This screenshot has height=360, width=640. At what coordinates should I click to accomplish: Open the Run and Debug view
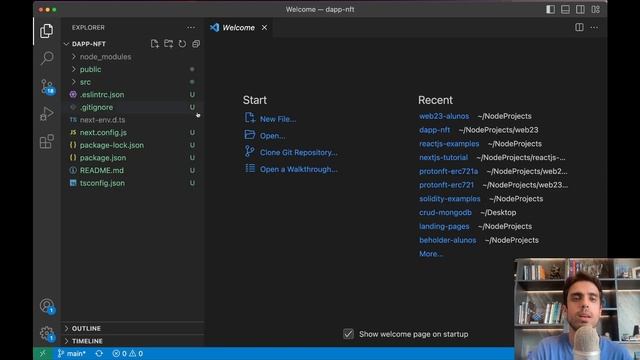tap(47, 114)
